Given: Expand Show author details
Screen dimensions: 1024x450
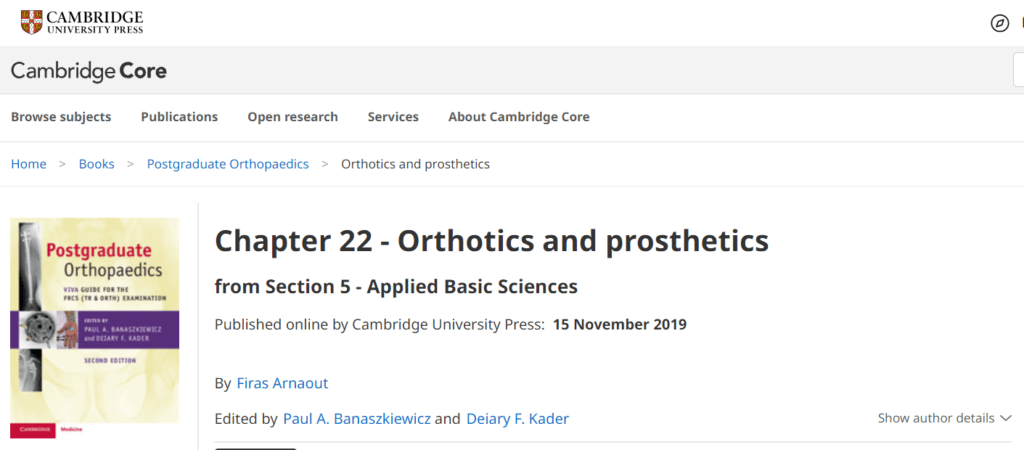Looking at the screenshot, I should (944, 418).
